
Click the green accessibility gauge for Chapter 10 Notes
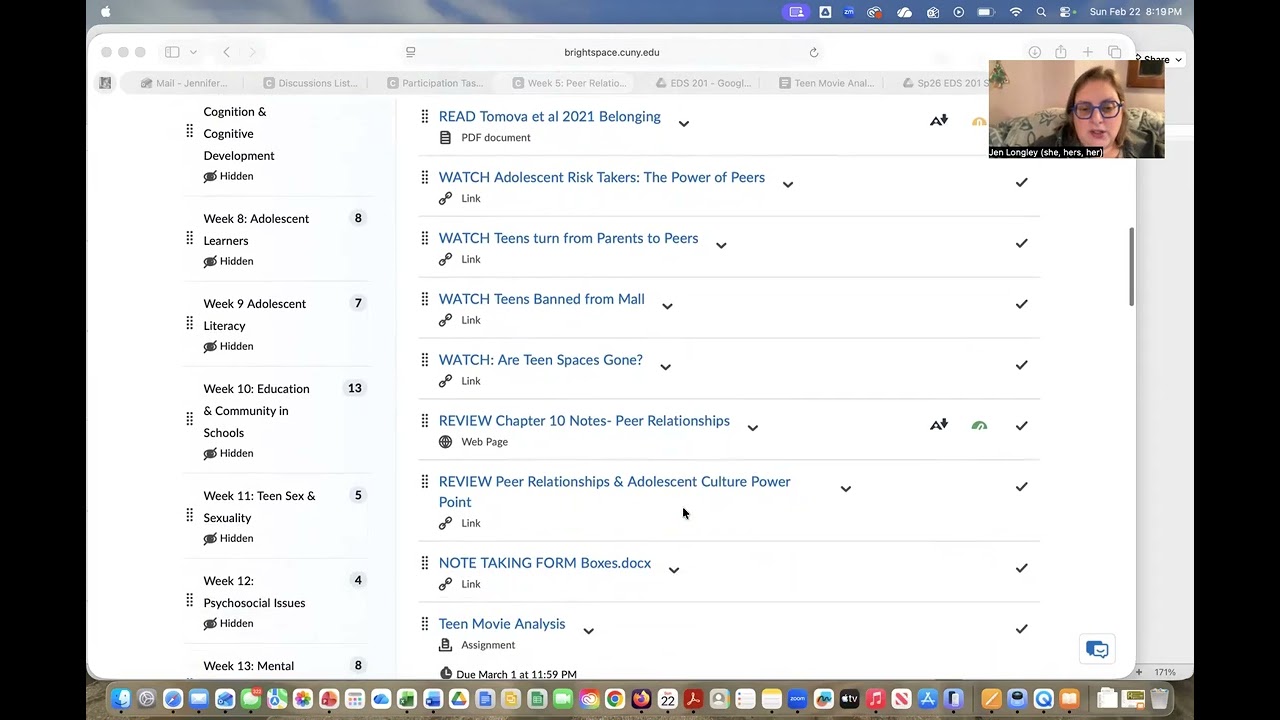point(979,425)
